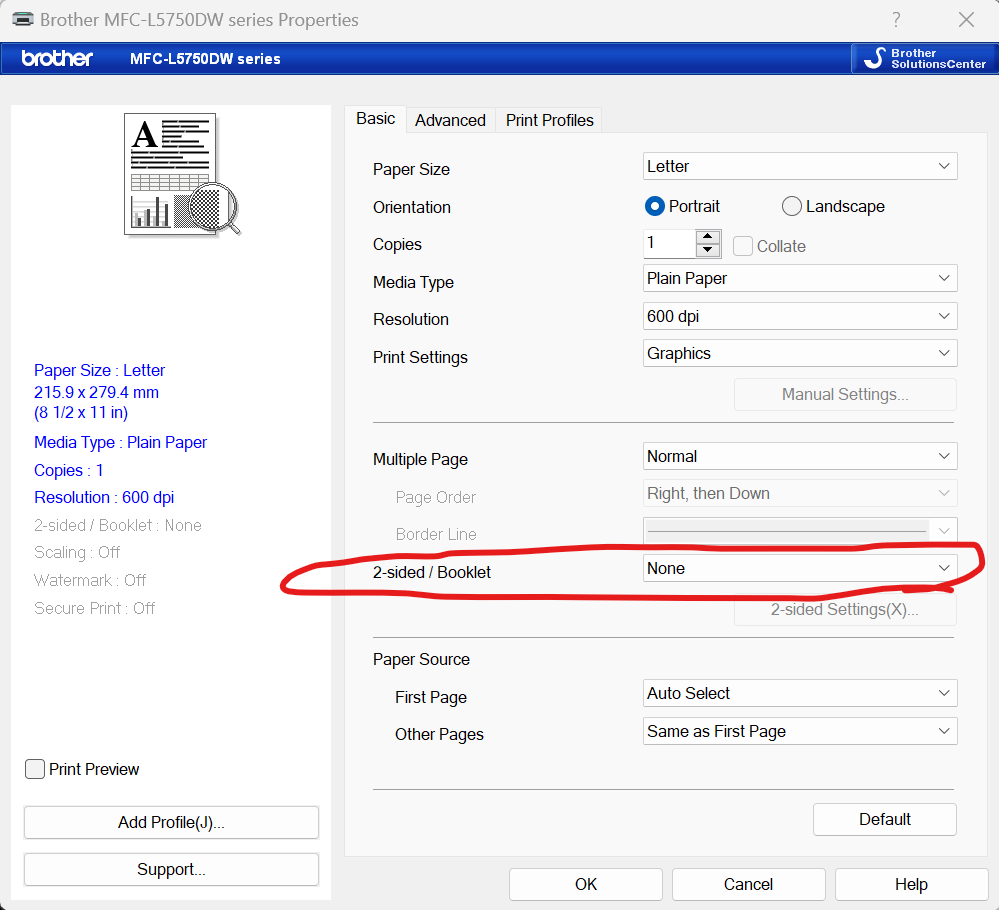Click the question mark help icon
This screenshot has height=910, width=999.
tap(896, 20)
